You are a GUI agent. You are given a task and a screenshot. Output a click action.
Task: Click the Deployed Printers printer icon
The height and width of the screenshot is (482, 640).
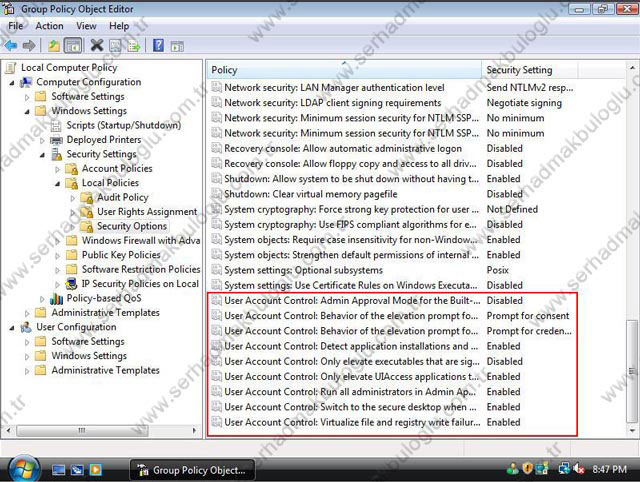click(56, 140)
